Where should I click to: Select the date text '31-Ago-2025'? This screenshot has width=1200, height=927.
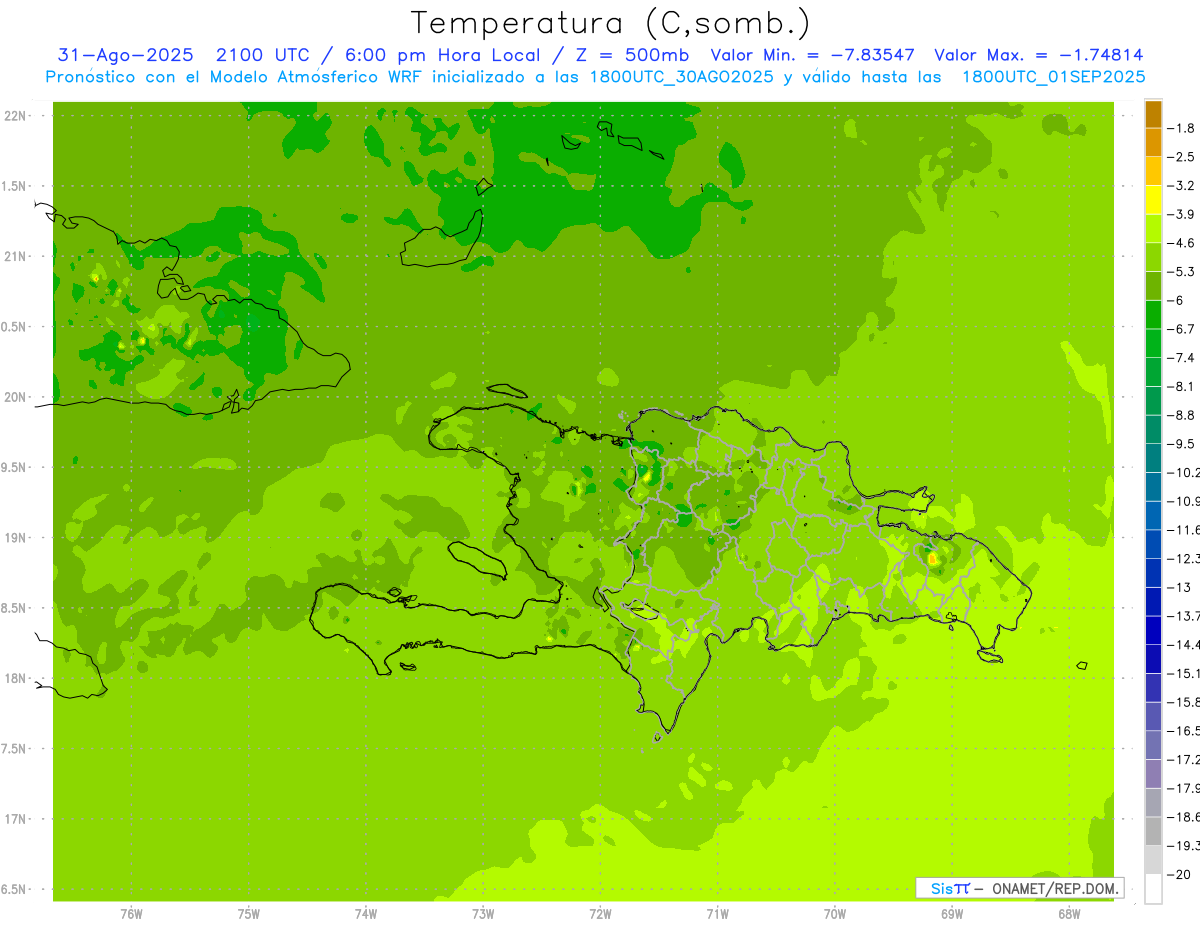(x=126, y=55)
